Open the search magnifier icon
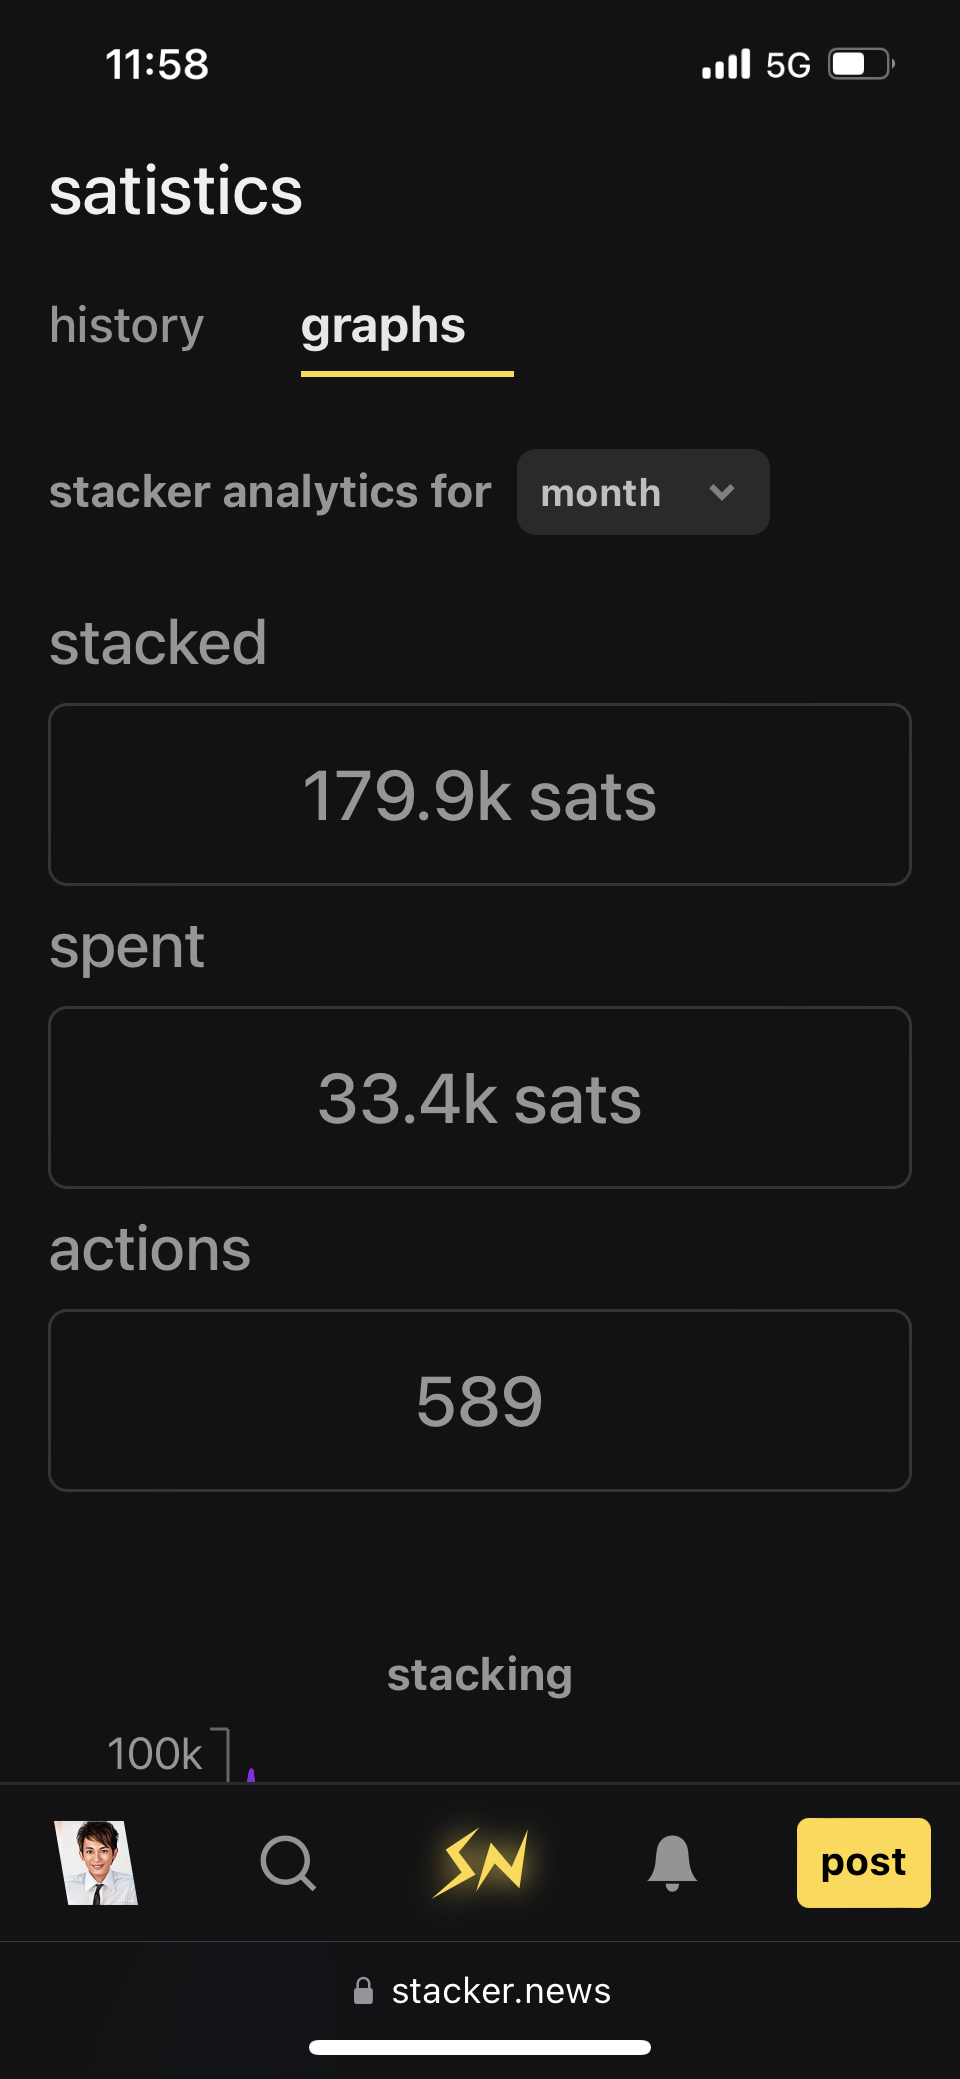 pyautogui.click(x=288, y=1863)
